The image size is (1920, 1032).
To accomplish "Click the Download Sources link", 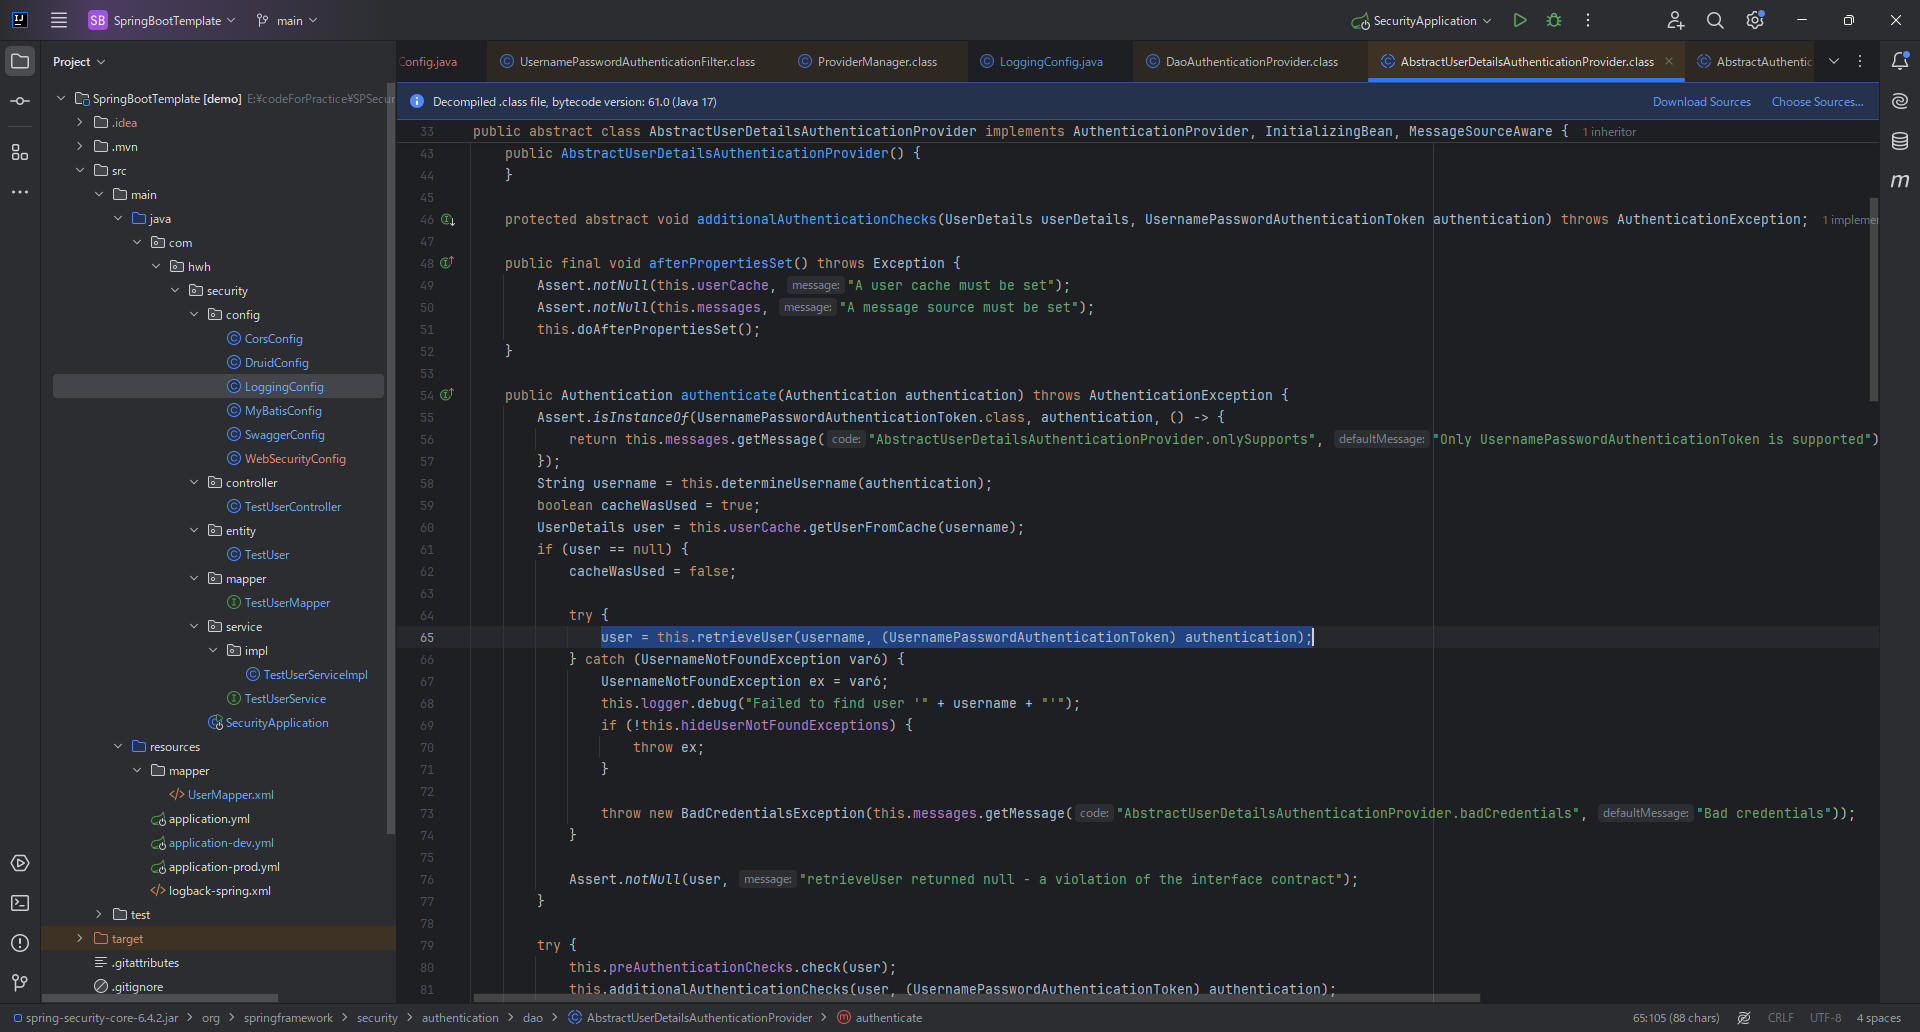I will [1701, 102].
